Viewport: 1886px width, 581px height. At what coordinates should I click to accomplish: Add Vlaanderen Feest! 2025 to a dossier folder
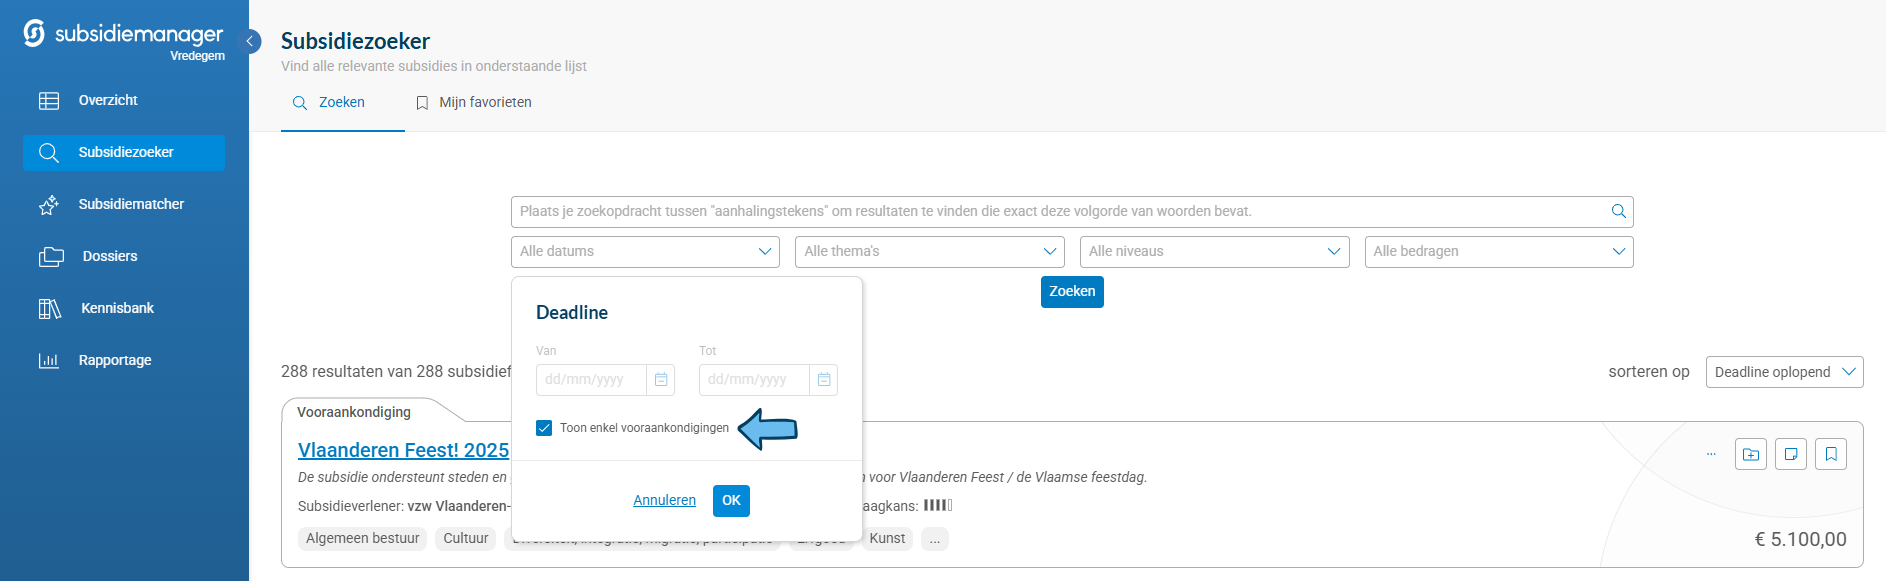[1751, 454]
